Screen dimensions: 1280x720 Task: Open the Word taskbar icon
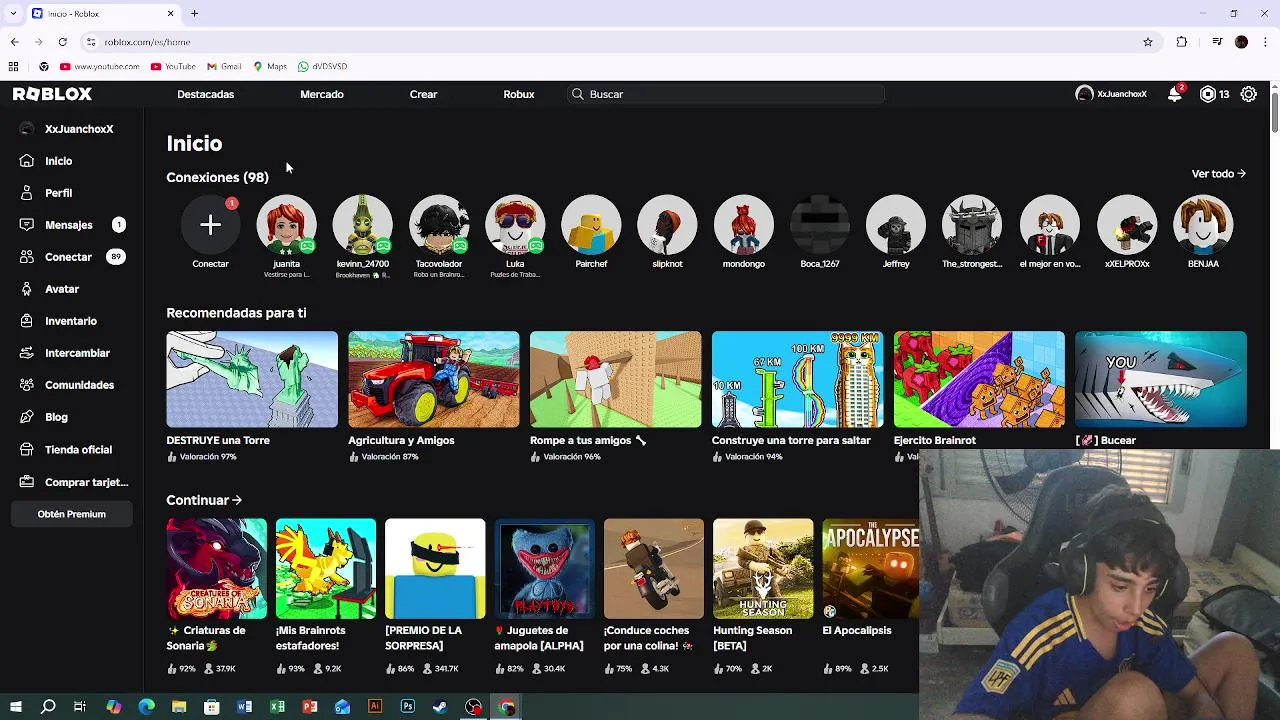244,707
